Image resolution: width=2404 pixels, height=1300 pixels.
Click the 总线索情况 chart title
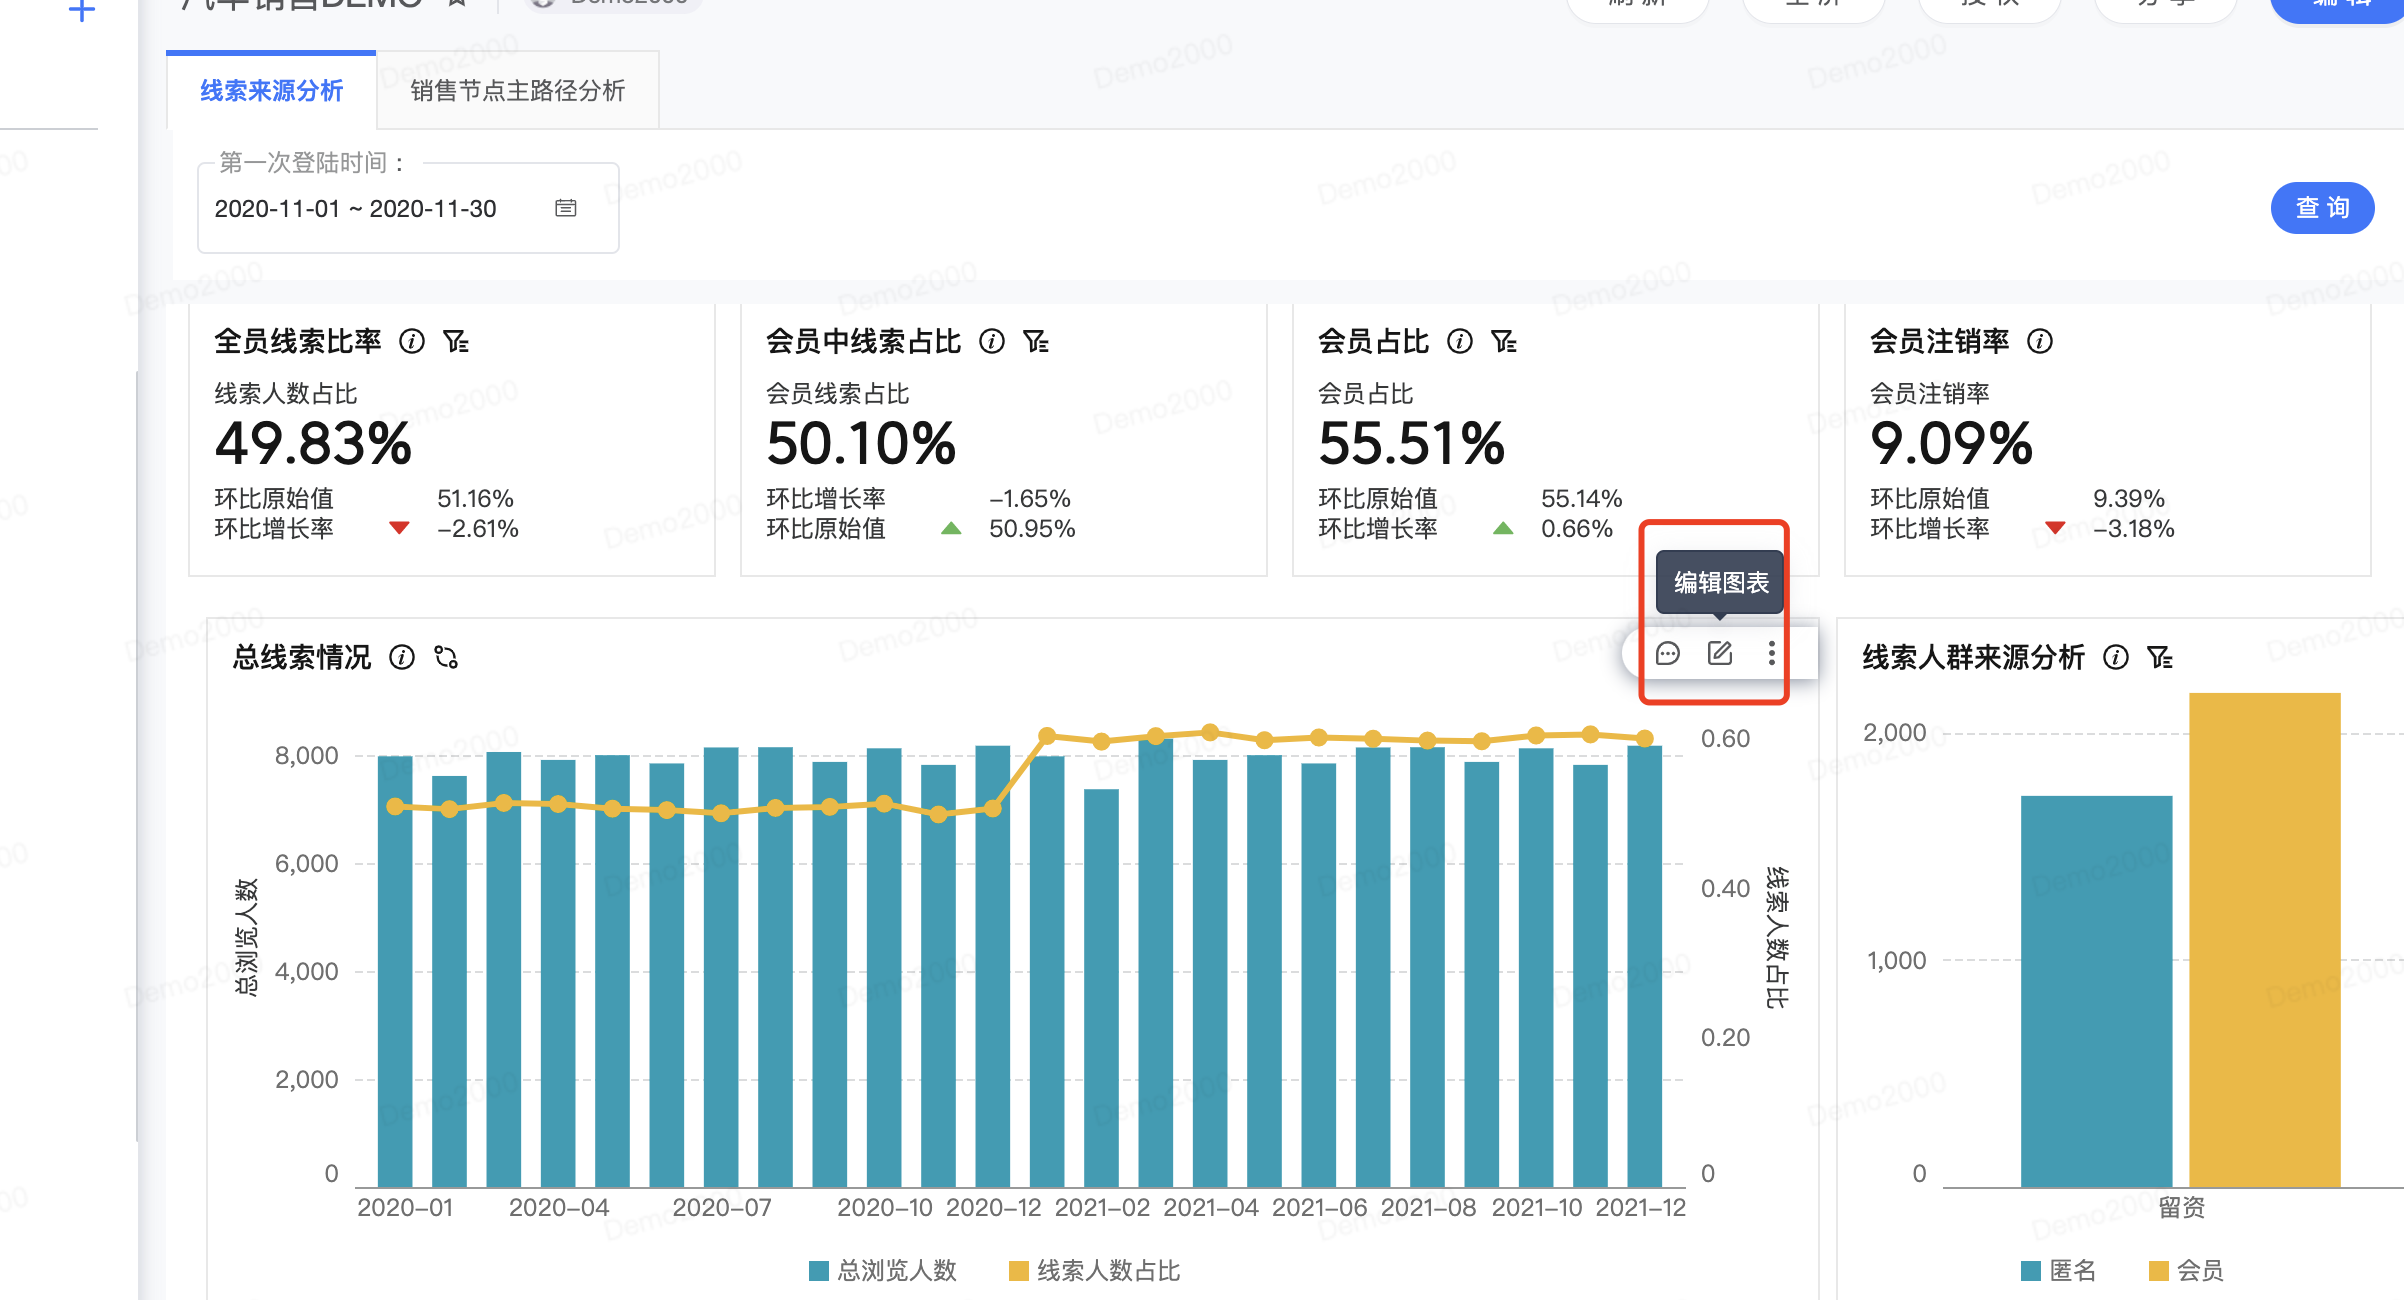pyautogui.click(x=302, y=657)
